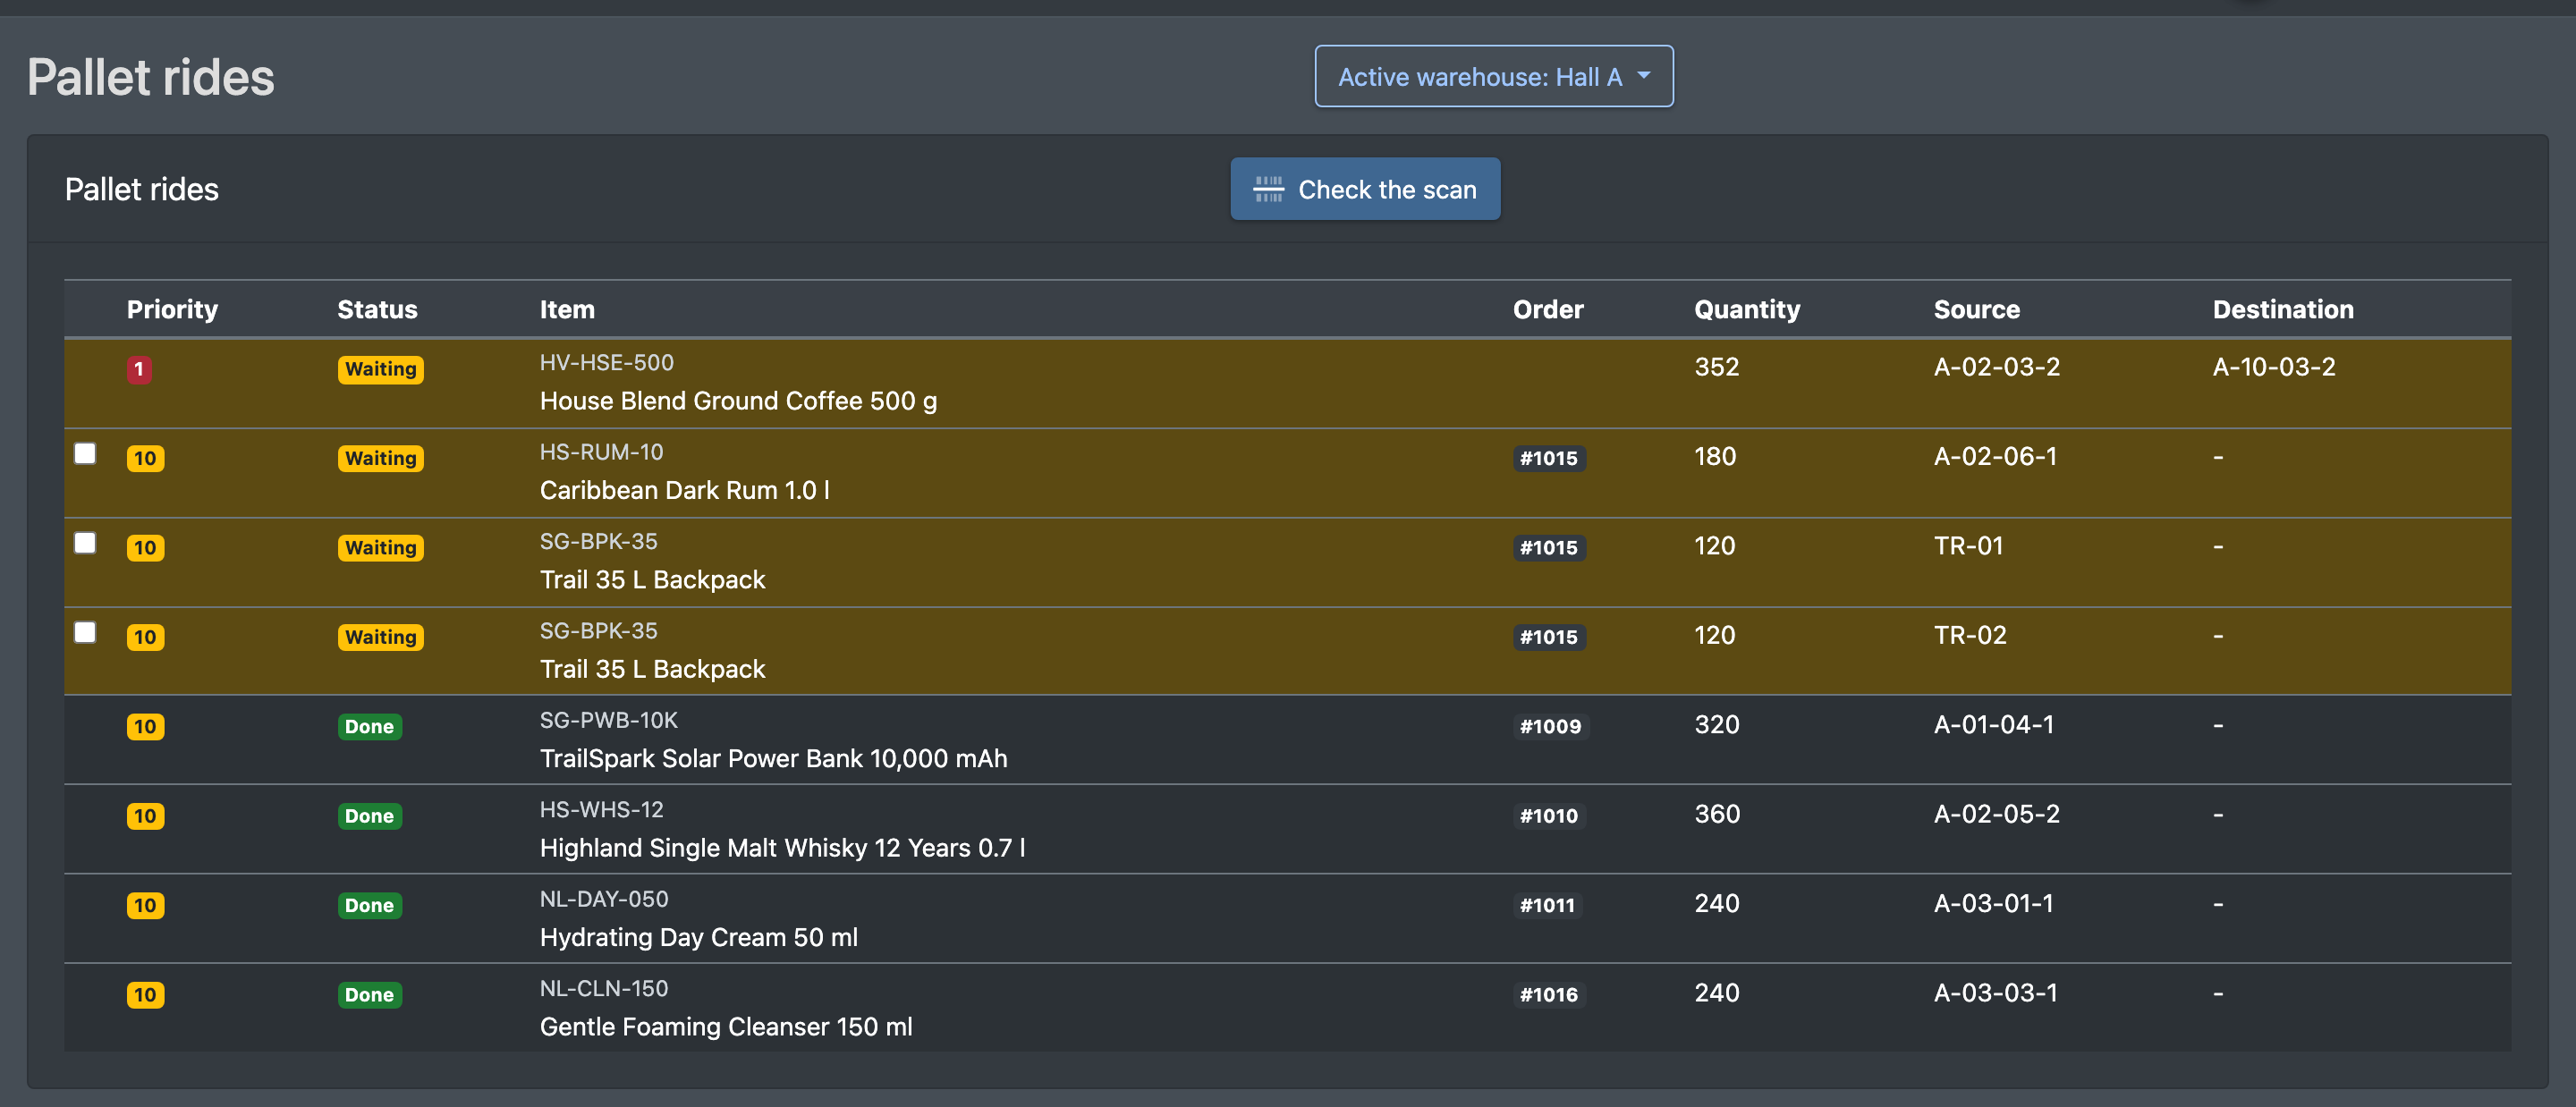Click the Item column header

567,309
